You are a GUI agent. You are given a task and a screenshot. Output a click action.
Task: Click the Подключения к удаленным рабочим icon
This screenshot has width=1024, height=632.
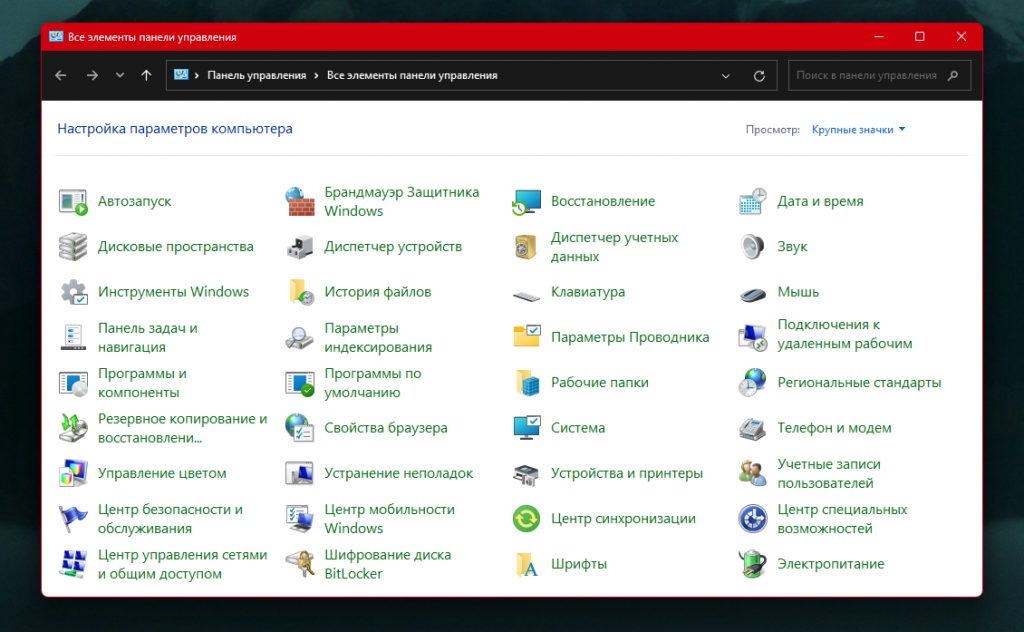[752, 337]
